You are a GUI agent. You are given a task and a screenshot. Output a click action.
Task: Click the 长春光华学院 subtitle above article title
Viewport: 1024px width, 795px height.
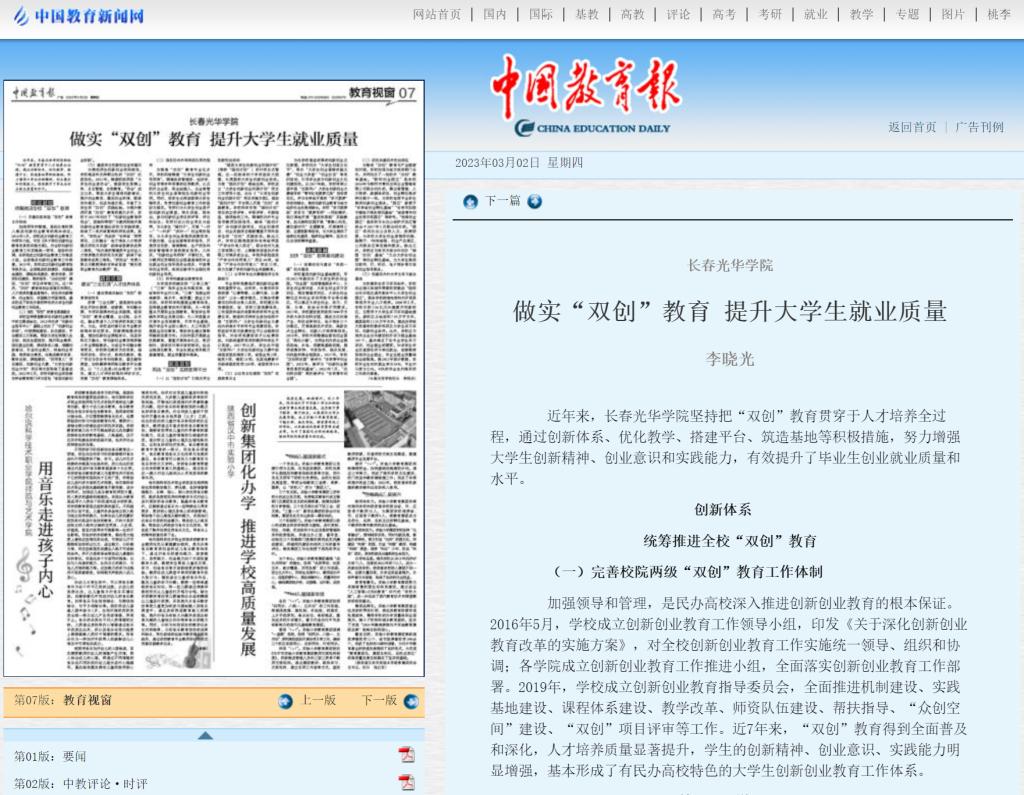click(730, 265)
